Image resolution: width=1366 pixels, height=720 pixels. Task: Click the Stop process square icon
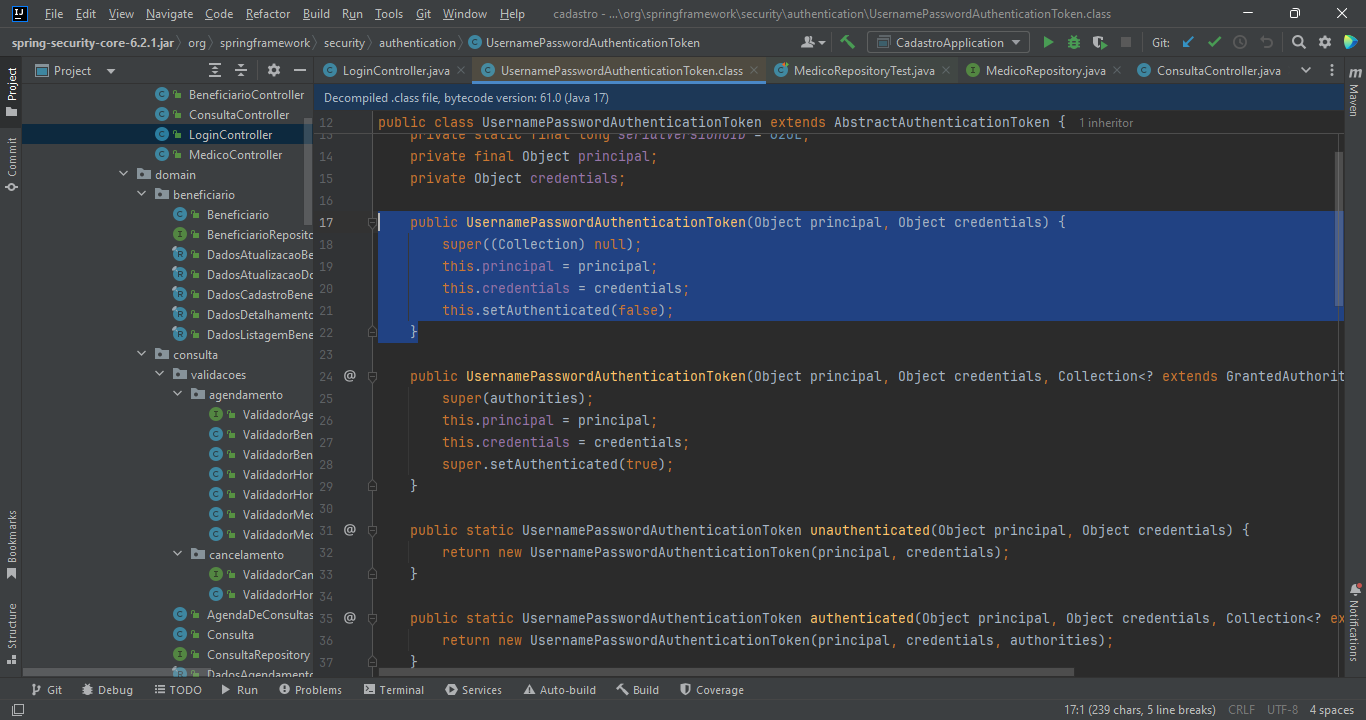click(x=1126, y=42)
